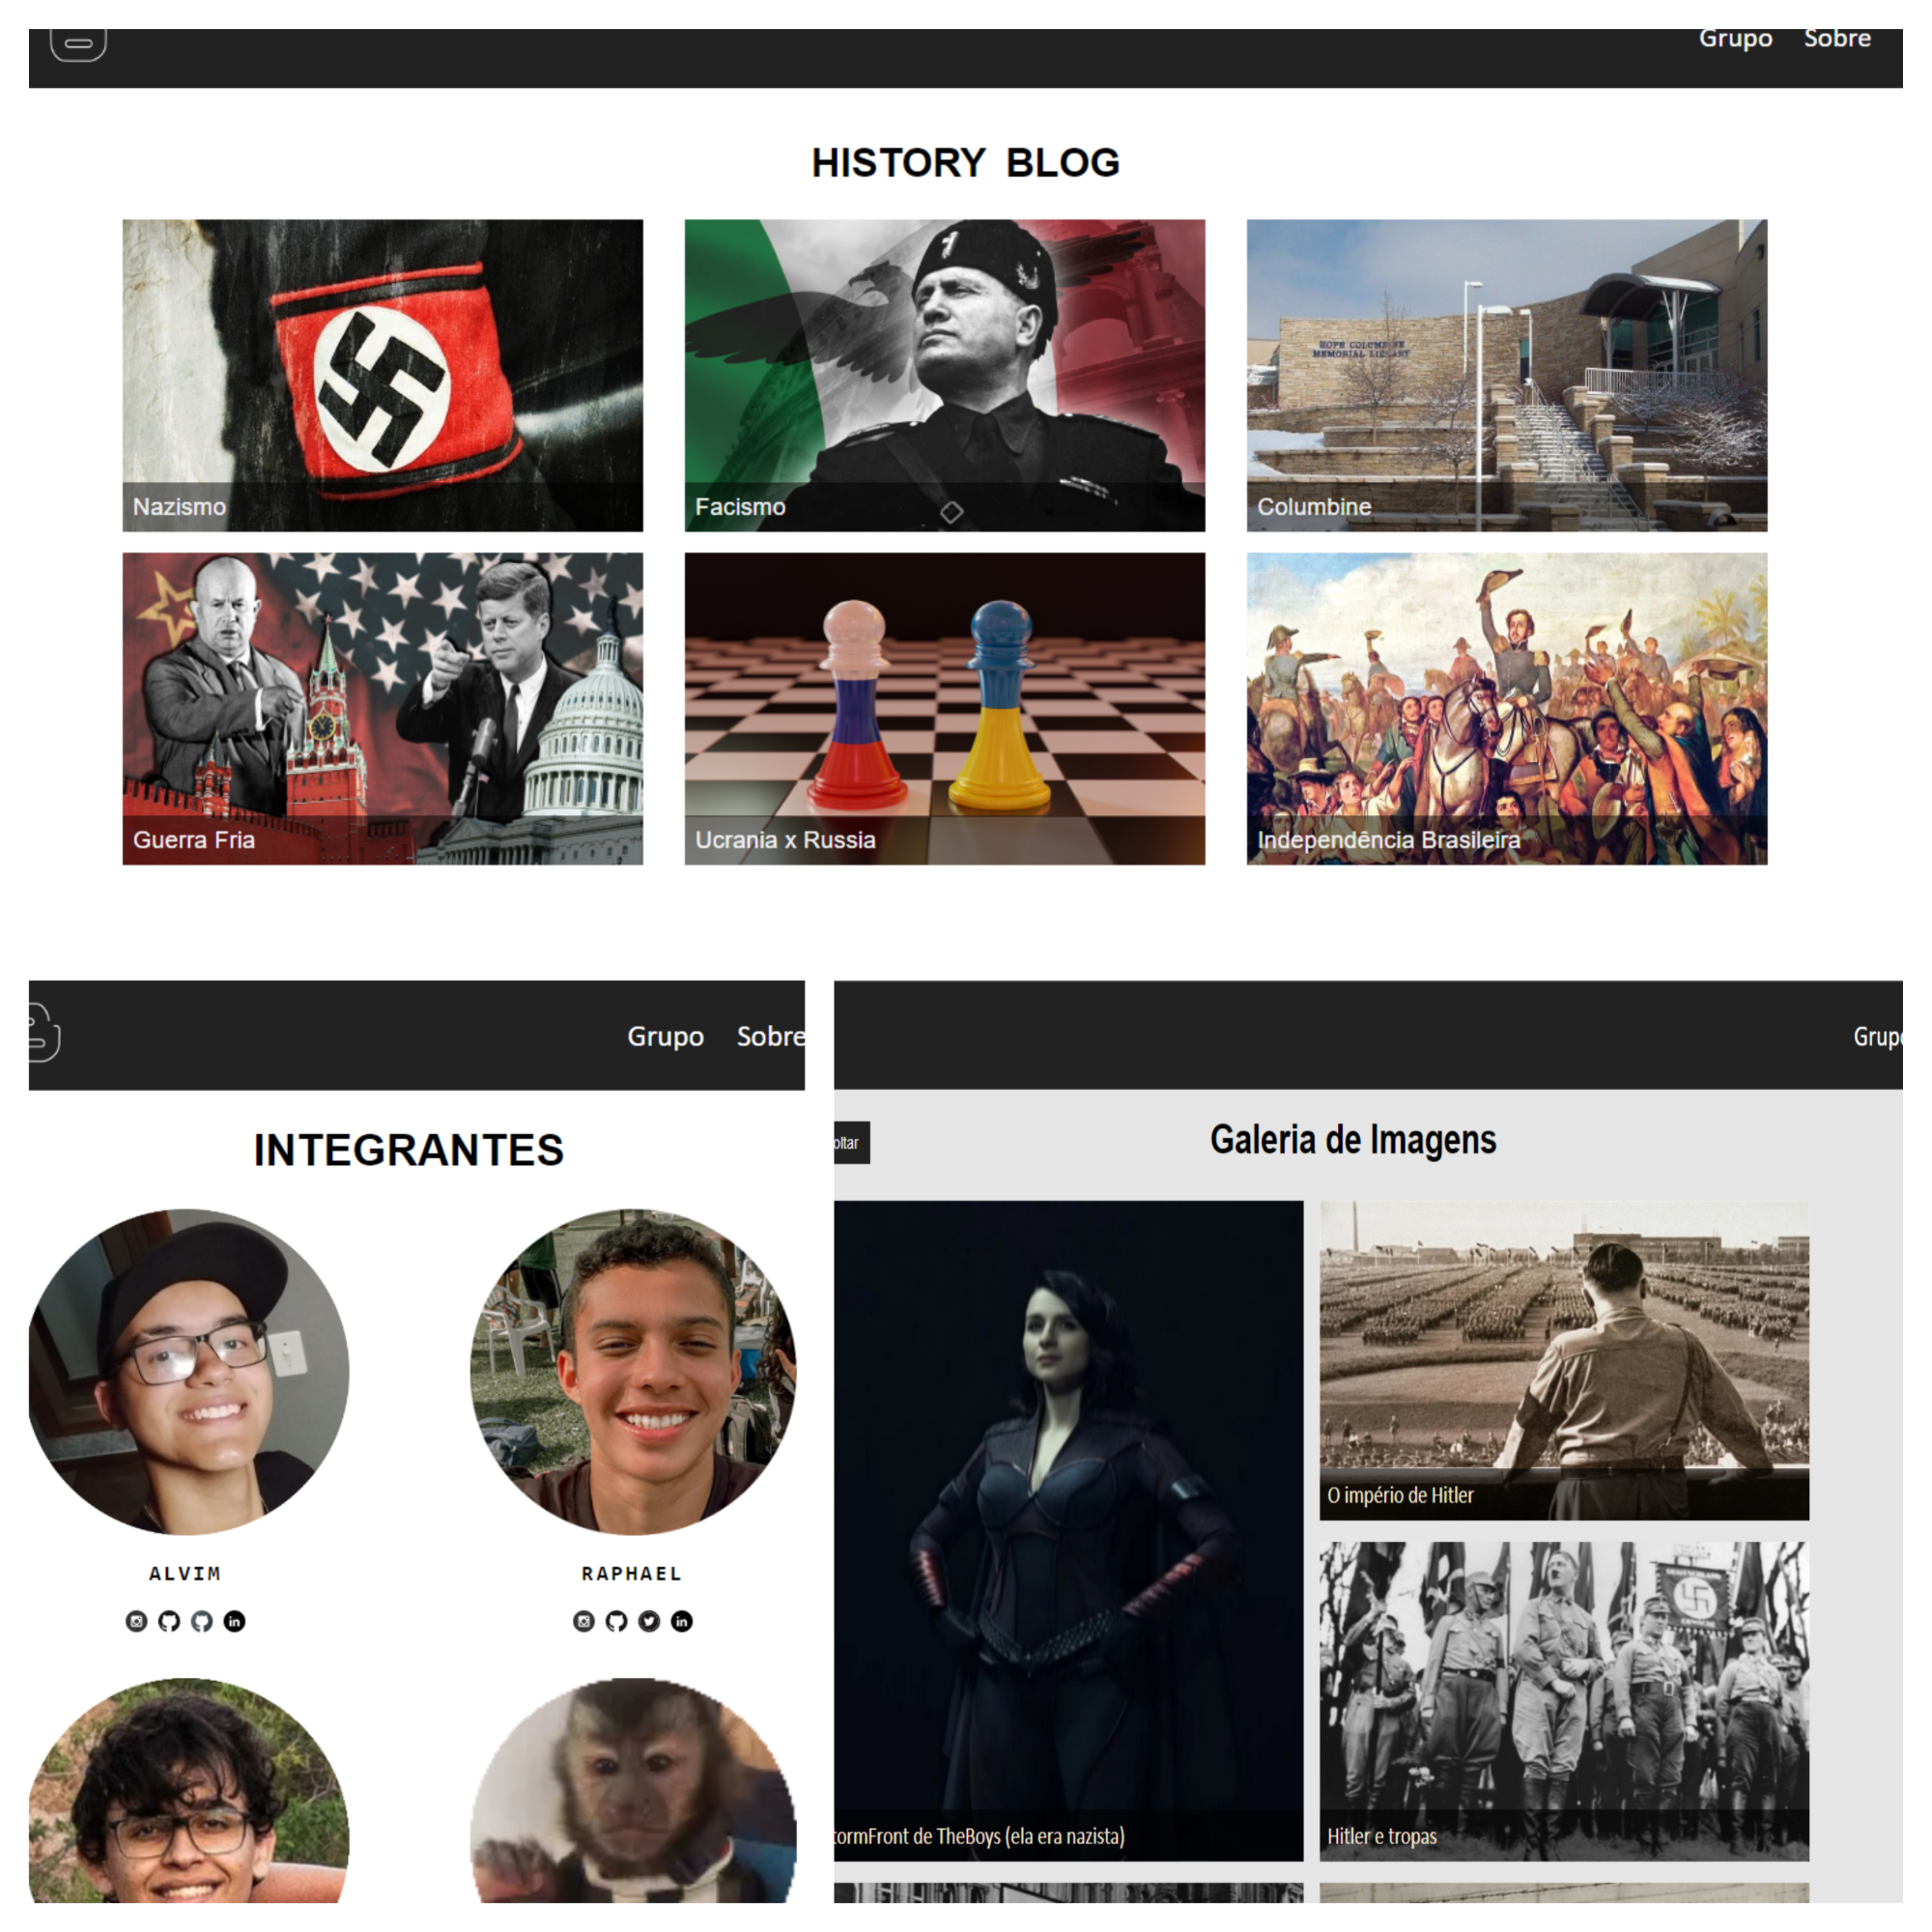Open the Independência Brasileira card
The height and width of the screenshot is (1932, 1932).
pos(1507,709)
